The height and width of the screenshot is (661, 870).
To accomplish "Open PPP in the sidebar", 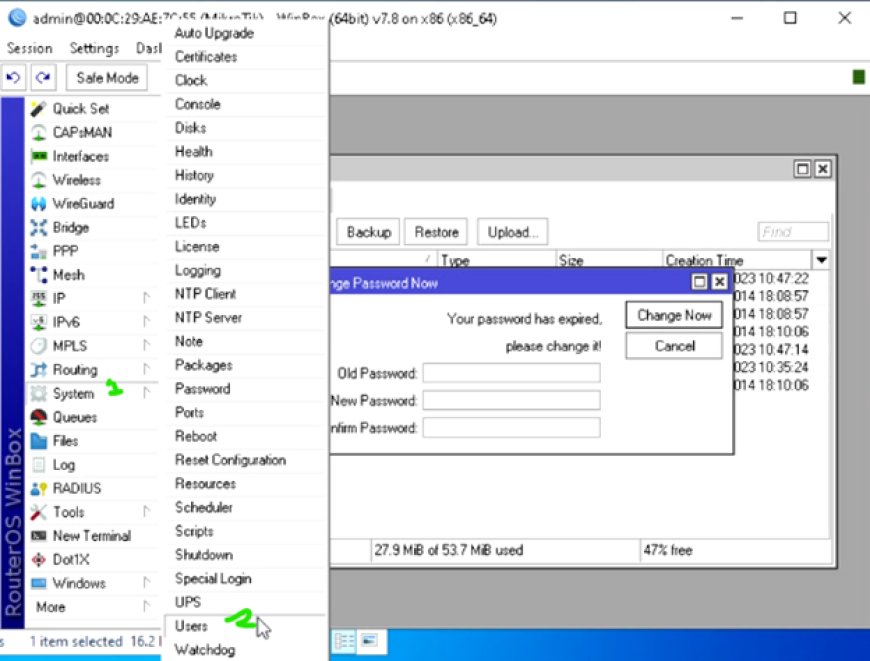I will tap(65, 251).
